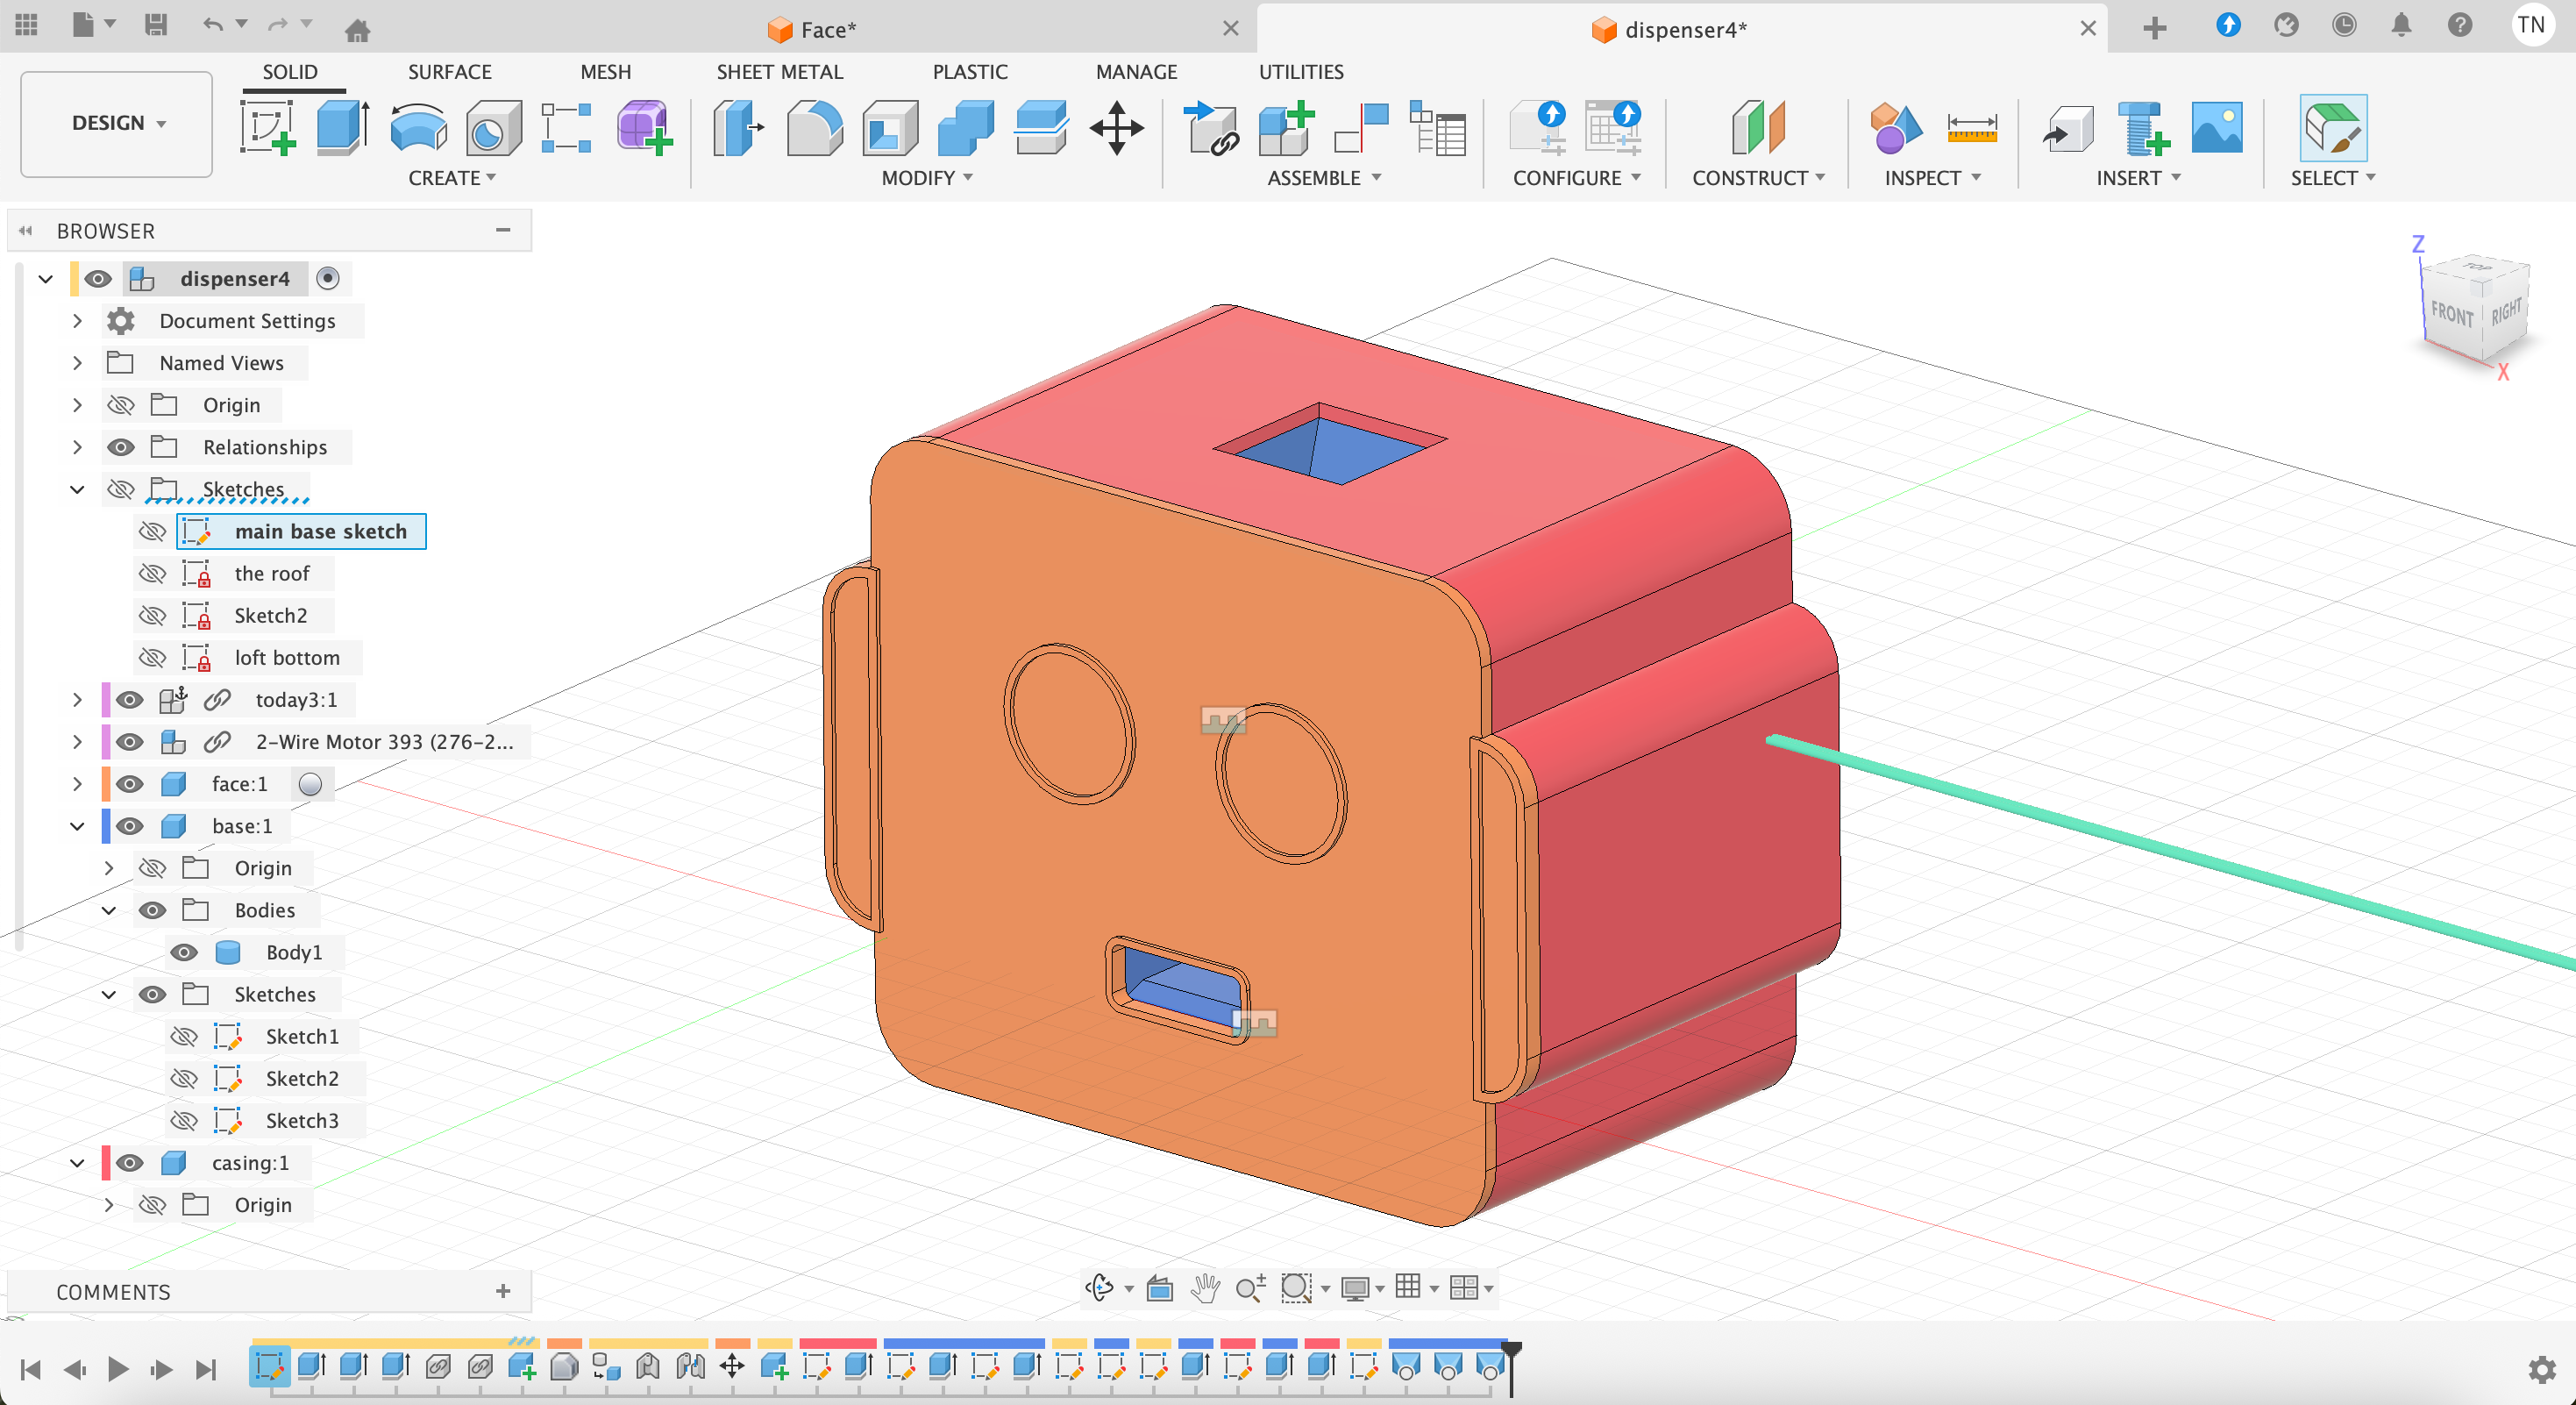Hide the face:1 component

pos(129,784)
